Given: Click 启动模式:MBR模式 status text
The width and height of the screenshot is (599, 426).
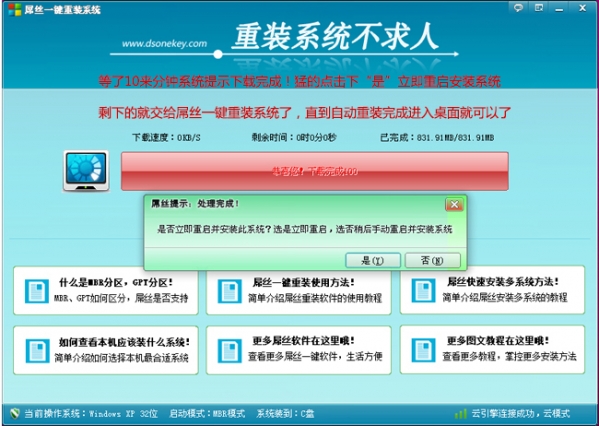Looking at the screenshot, I should pyautogui.click(x=207, y=414).
